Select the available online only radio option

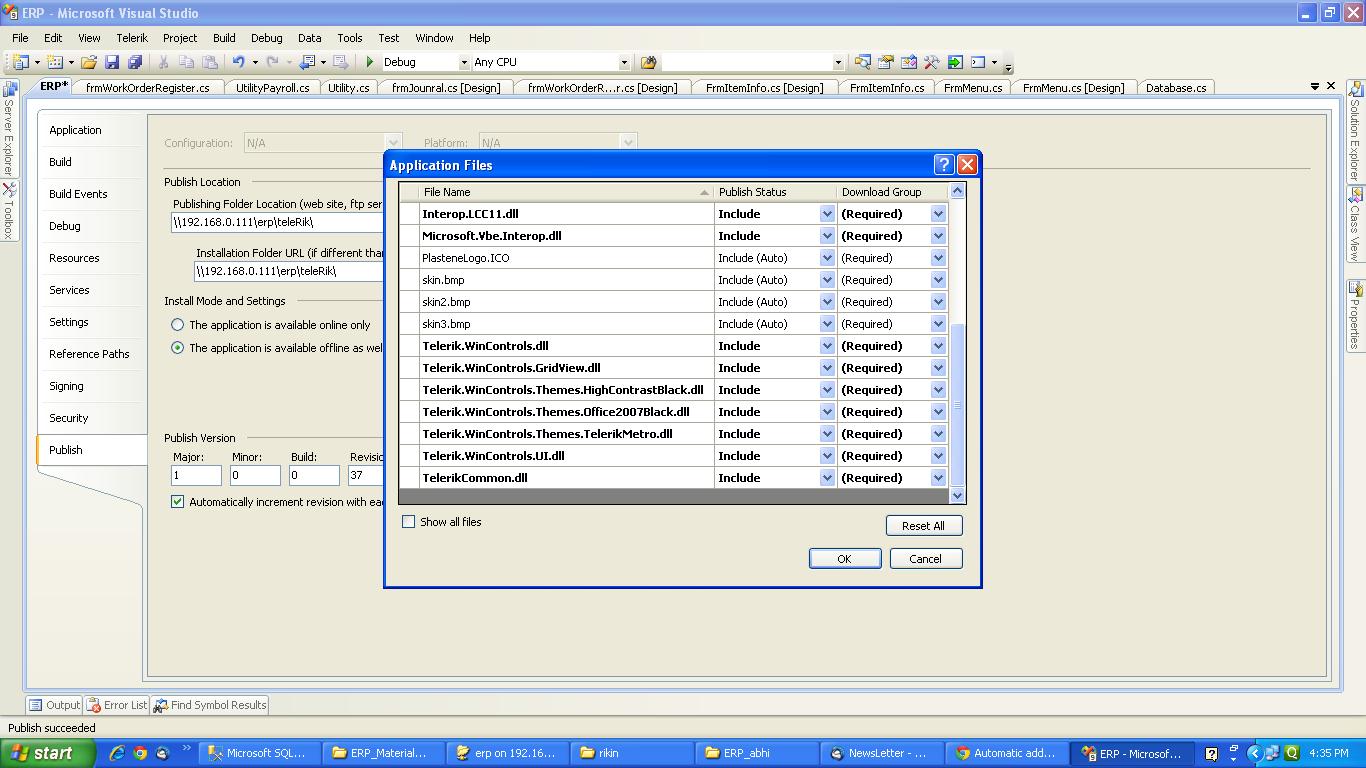[x=177, y=325]
